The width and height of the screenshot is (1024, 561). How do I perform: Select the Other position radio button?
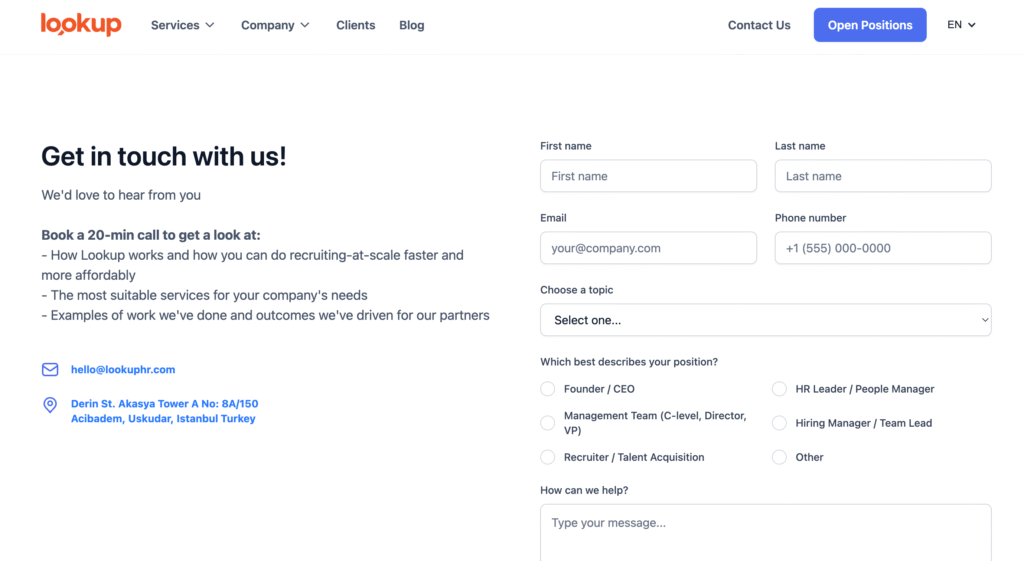tap(779, 457)
